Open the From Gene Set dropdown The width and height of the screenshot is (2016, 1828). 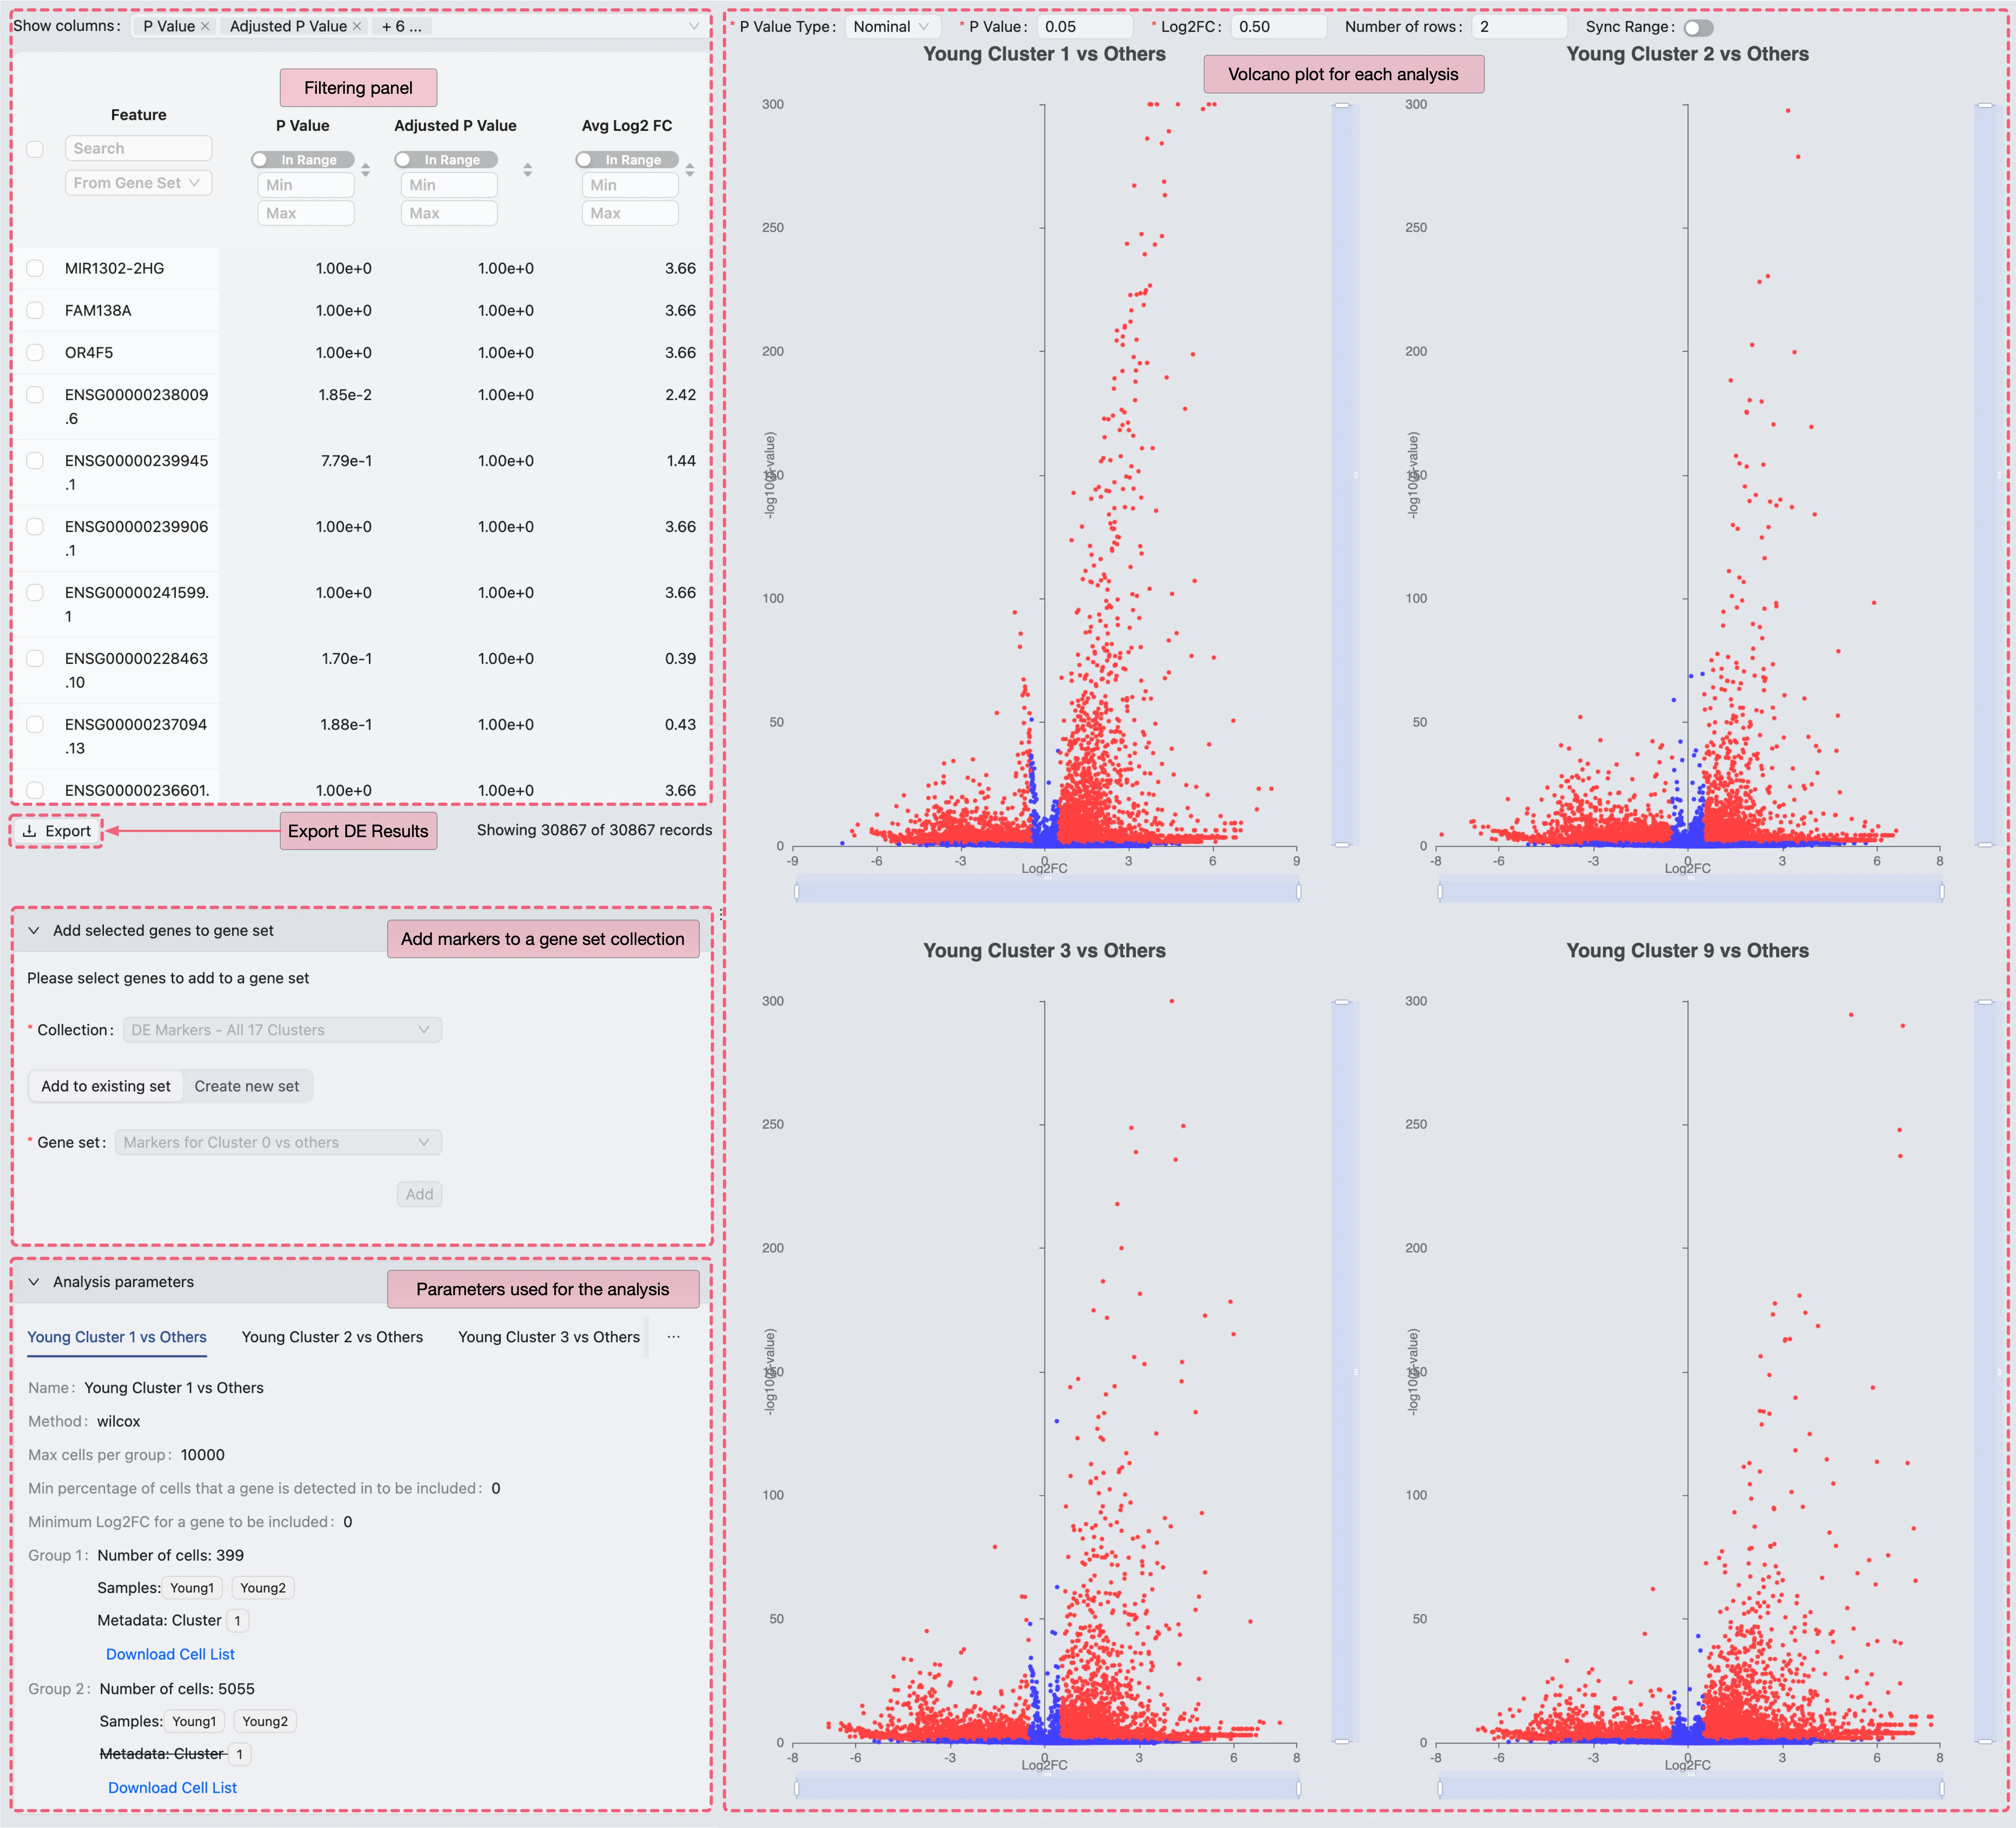(138, 183)
